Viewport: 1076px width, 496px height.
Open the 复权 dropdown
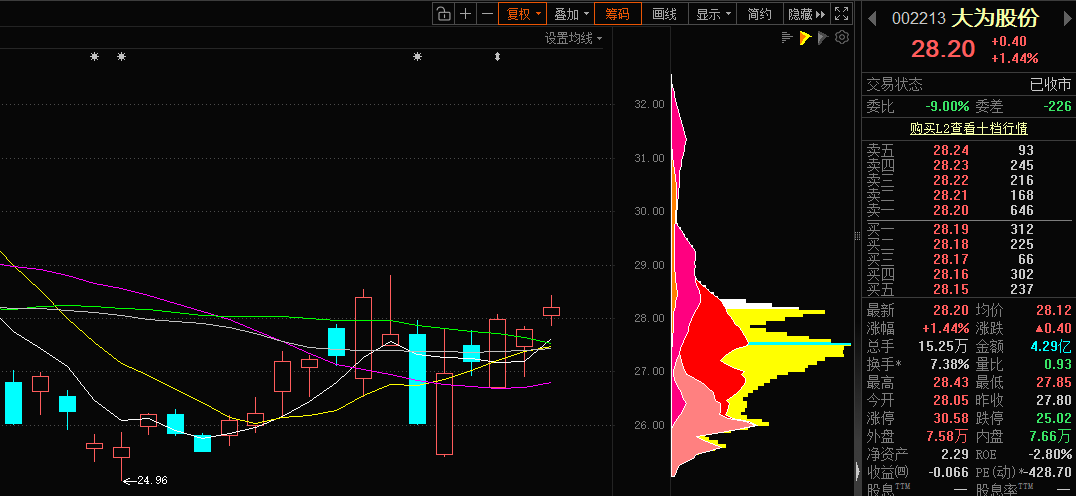[523, 14]
